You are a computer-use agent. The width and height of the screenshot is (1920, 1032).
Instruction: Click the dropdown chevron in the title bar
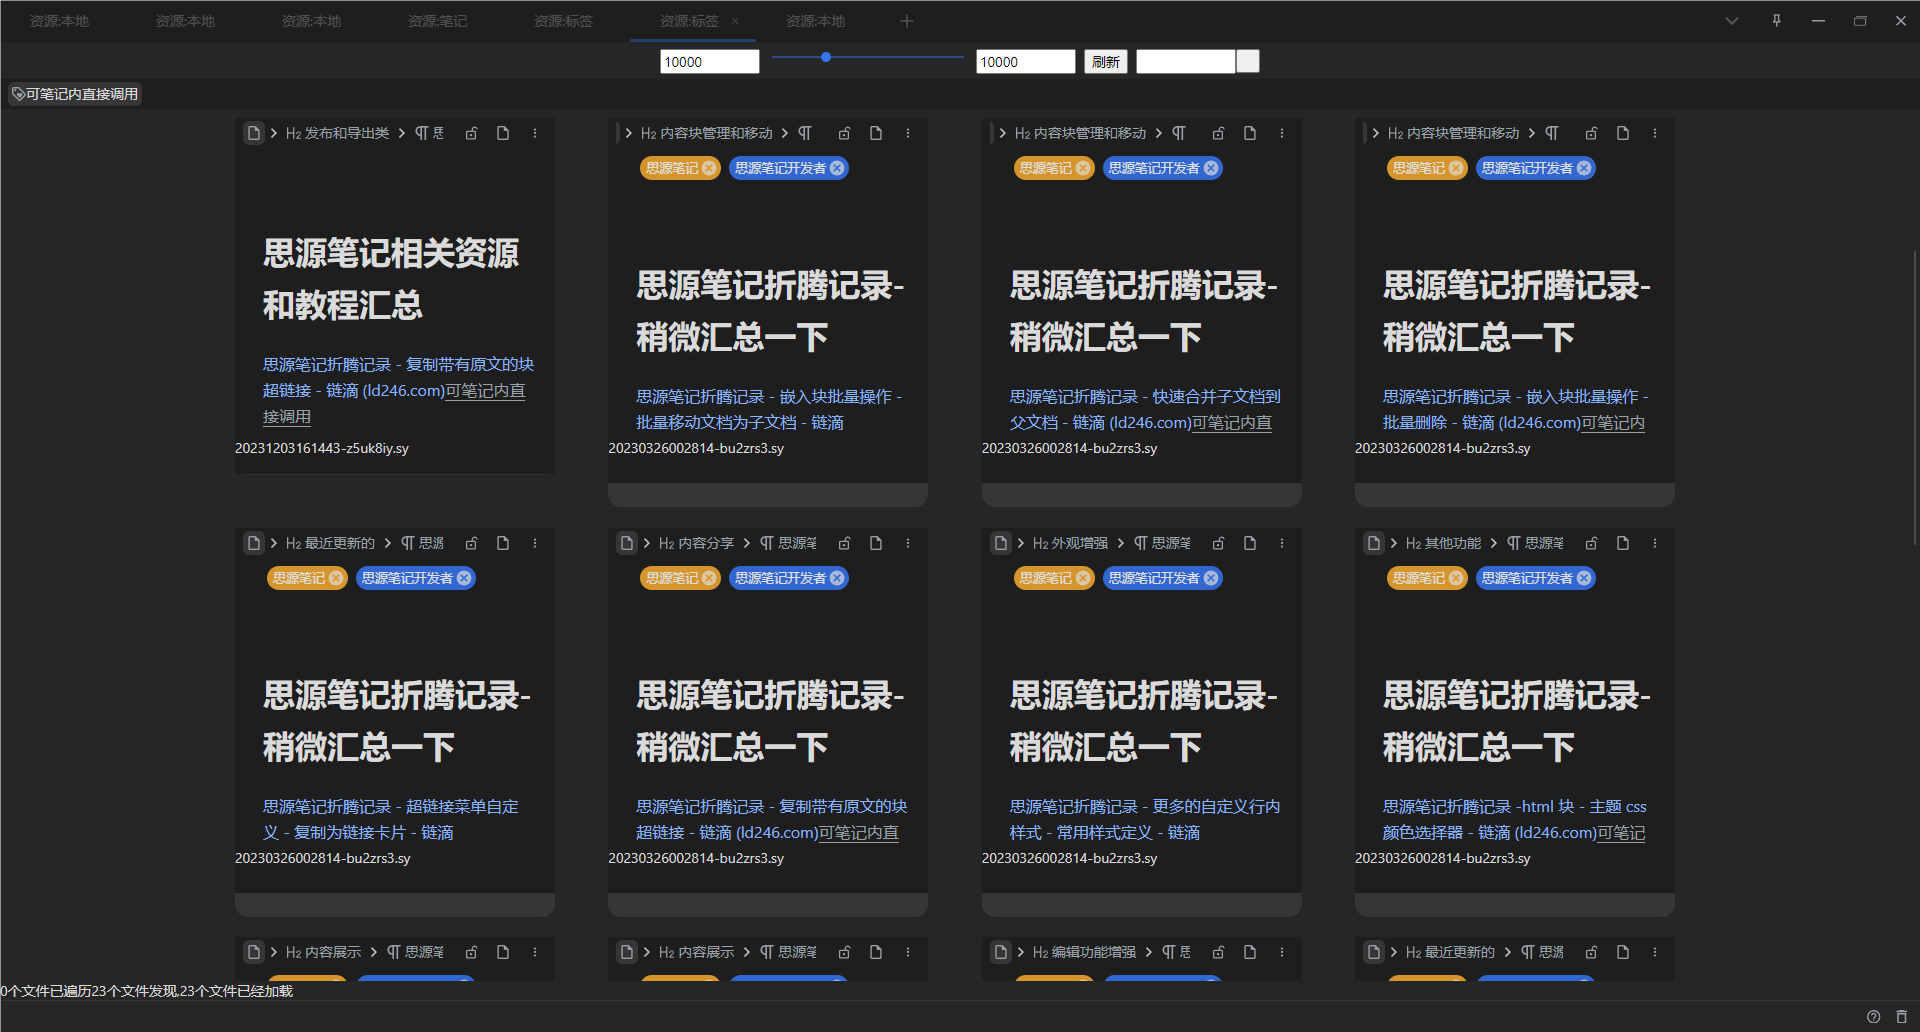pos(1731,20)
